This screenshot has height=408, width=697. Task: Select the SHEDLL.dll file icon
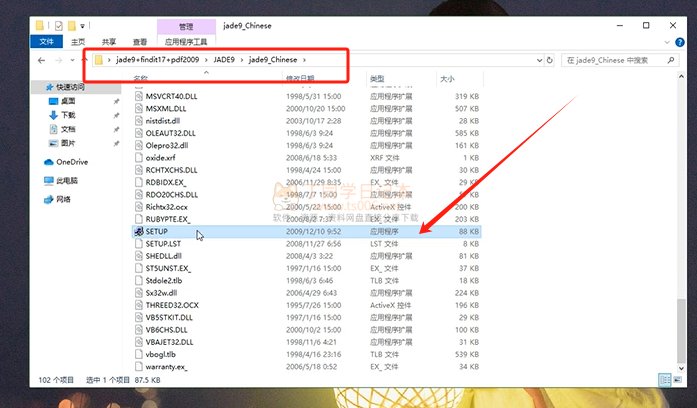click(139, 256)
